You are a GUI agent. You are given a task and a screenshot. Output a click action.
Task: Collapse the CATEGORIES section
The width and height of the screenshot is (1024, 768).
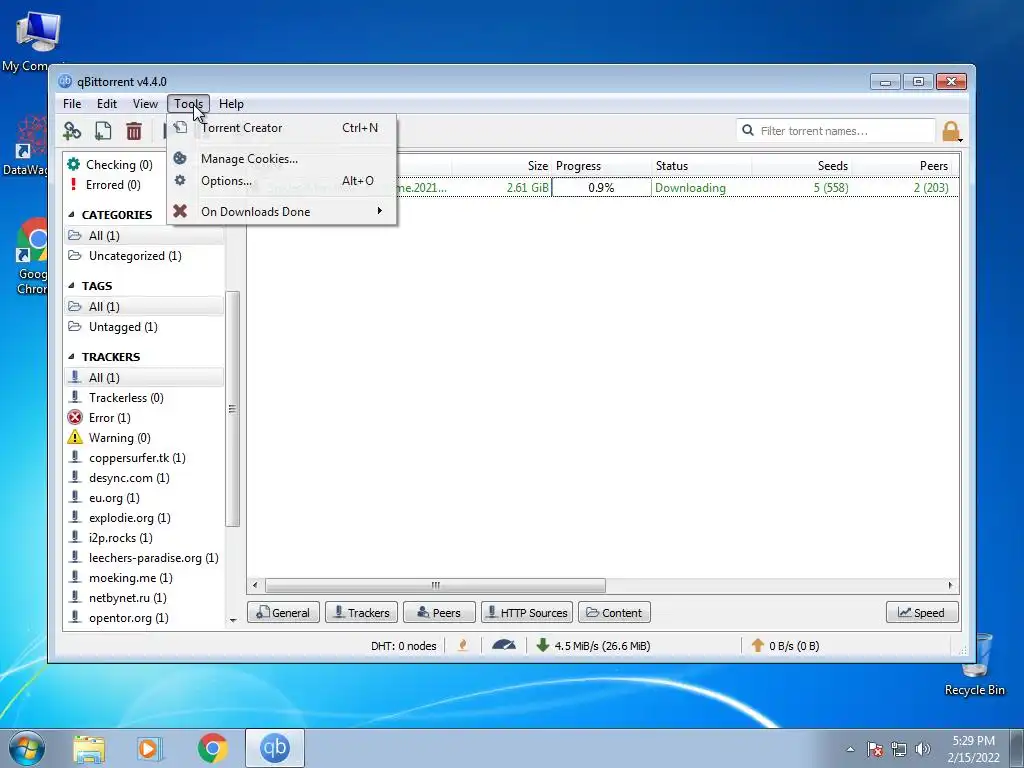pos(71,214)
